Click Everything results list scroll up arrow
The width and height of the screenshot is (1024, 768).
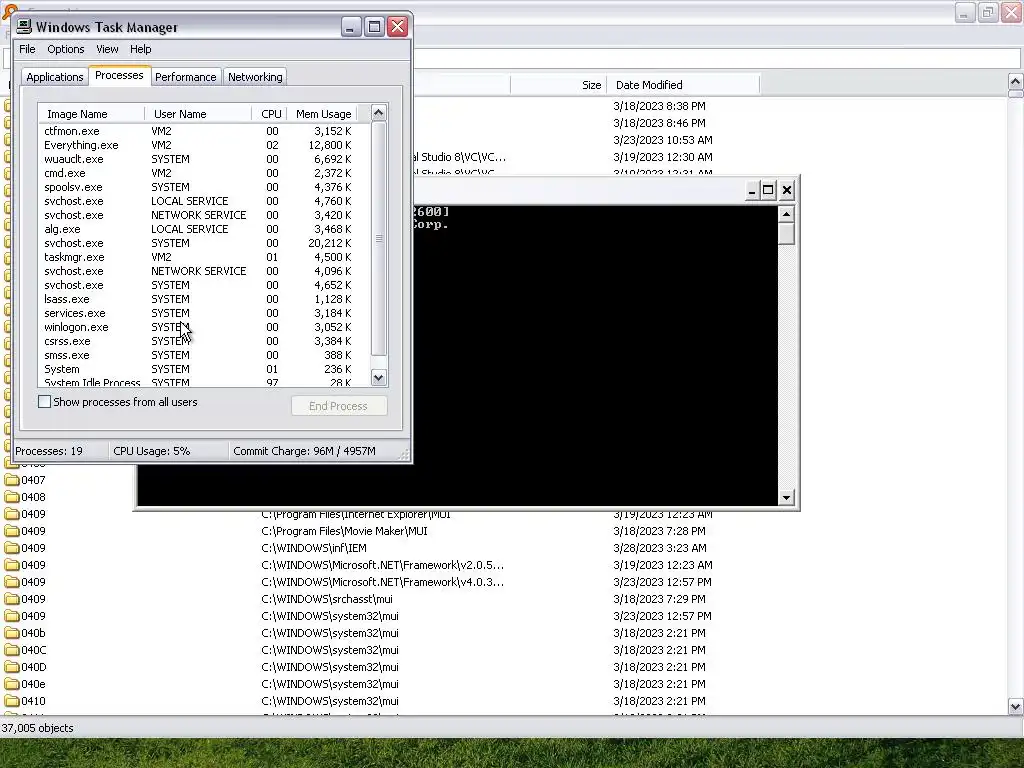[x=1016, y=82]
